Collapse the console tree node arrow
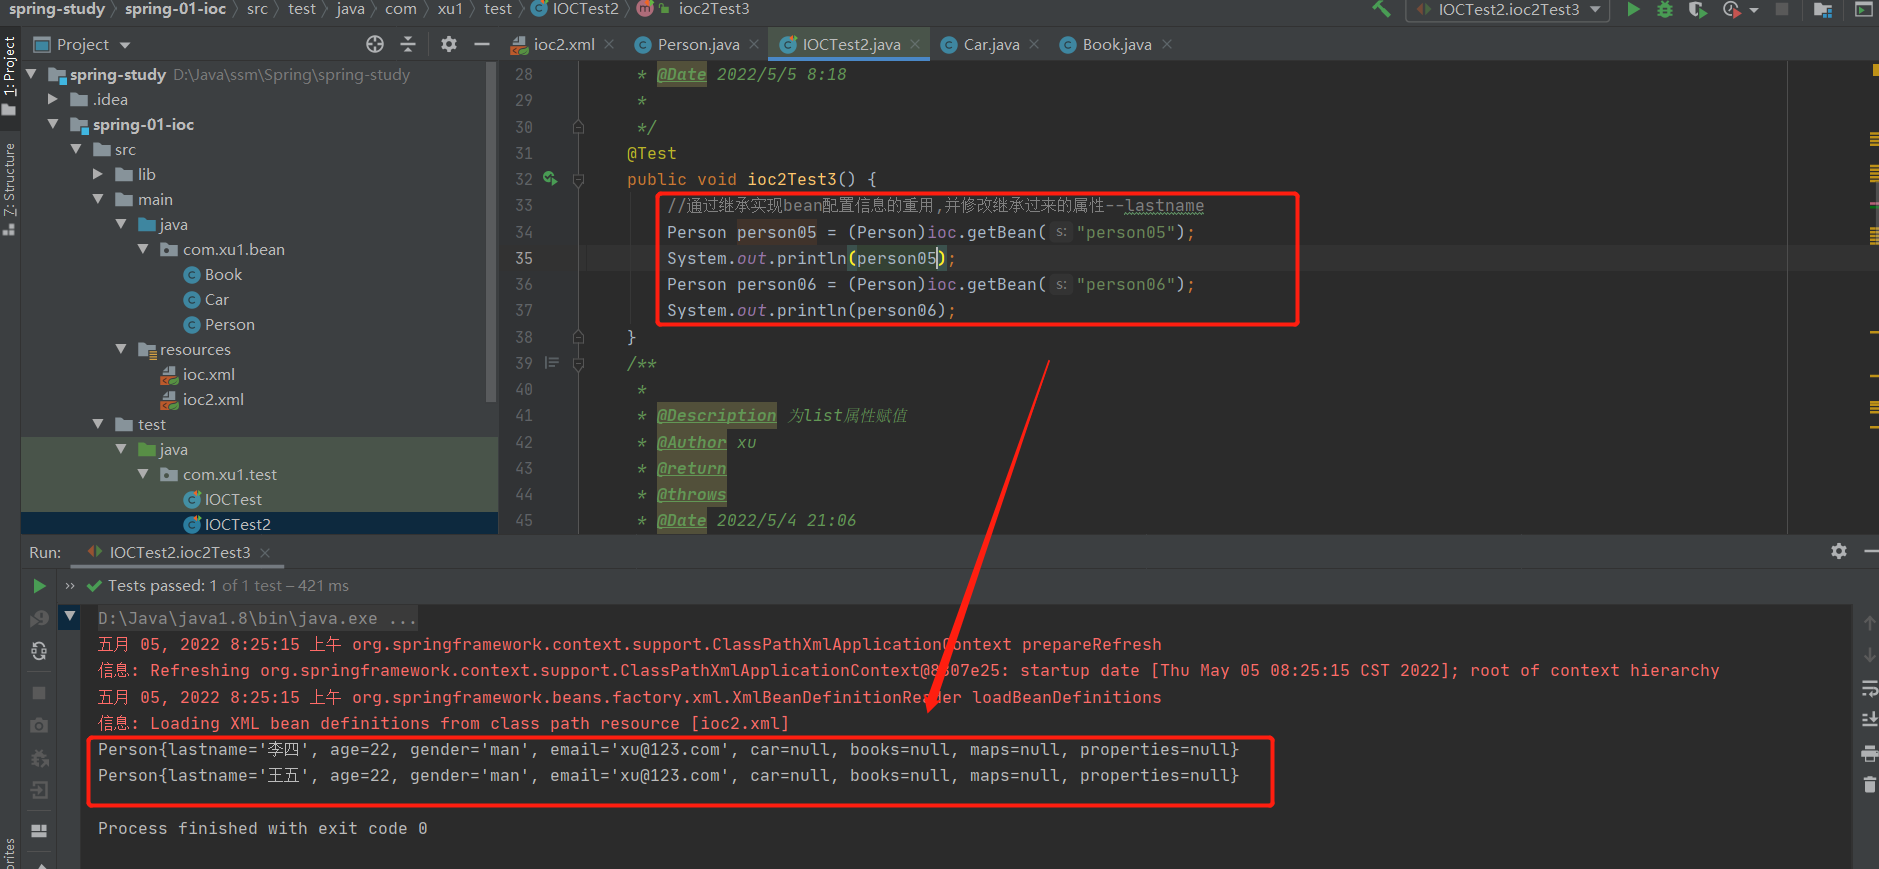Viewport: 1879px width, 869px height. [69, 617]
